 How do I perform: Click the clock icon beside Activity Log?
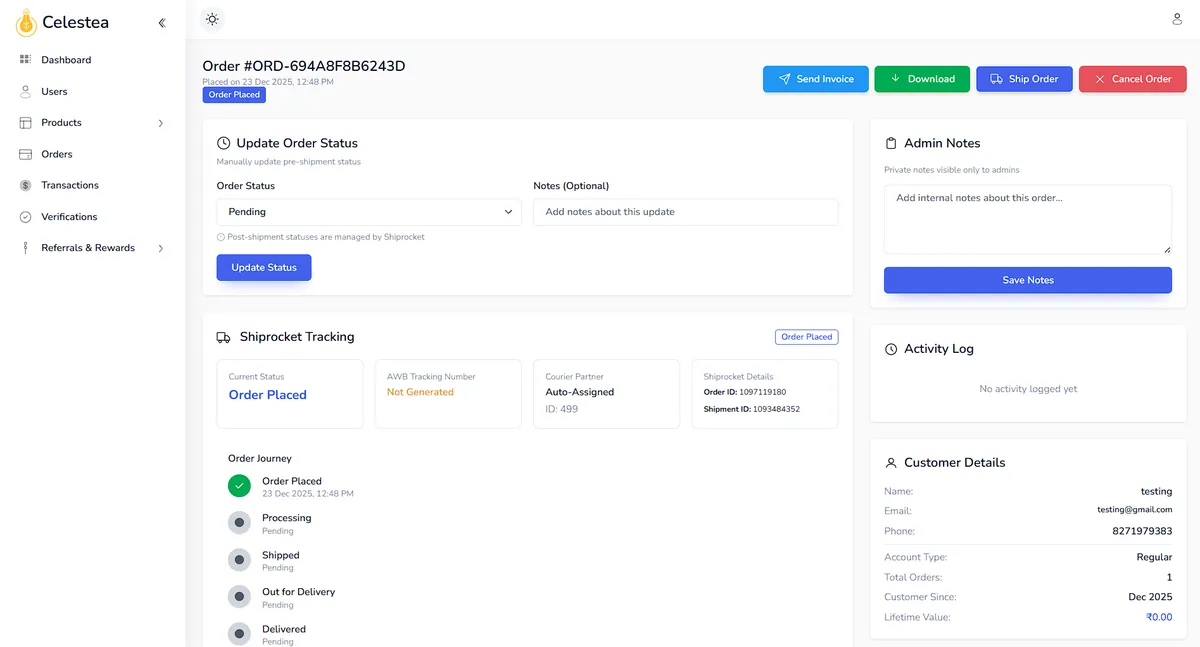click(x=891, y=349)
